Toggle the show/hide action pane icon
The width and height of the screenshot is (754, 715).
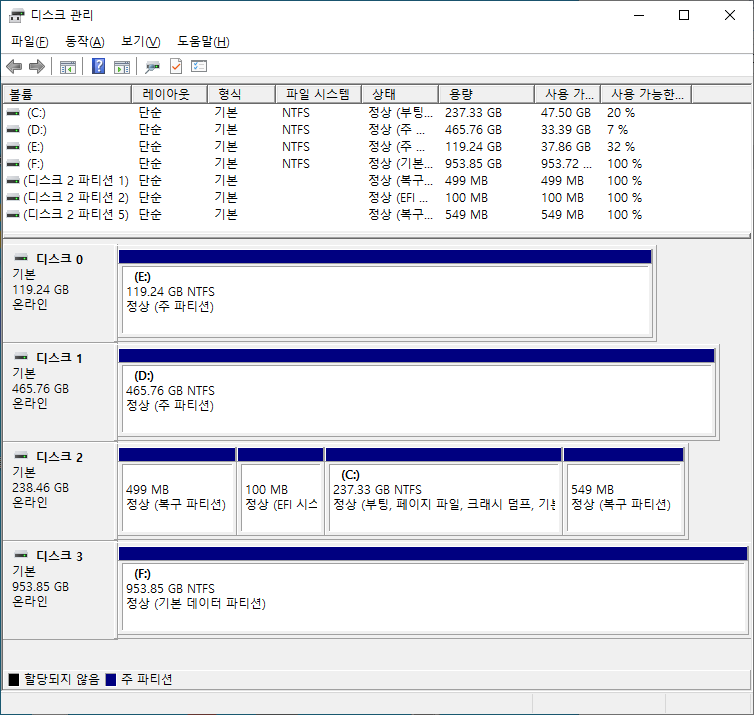(x=122, y=67)
